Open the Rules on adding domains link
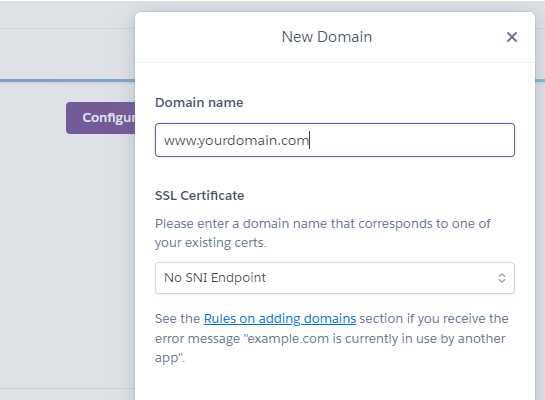This screenshot has height=400, width=545. (280, 318)
